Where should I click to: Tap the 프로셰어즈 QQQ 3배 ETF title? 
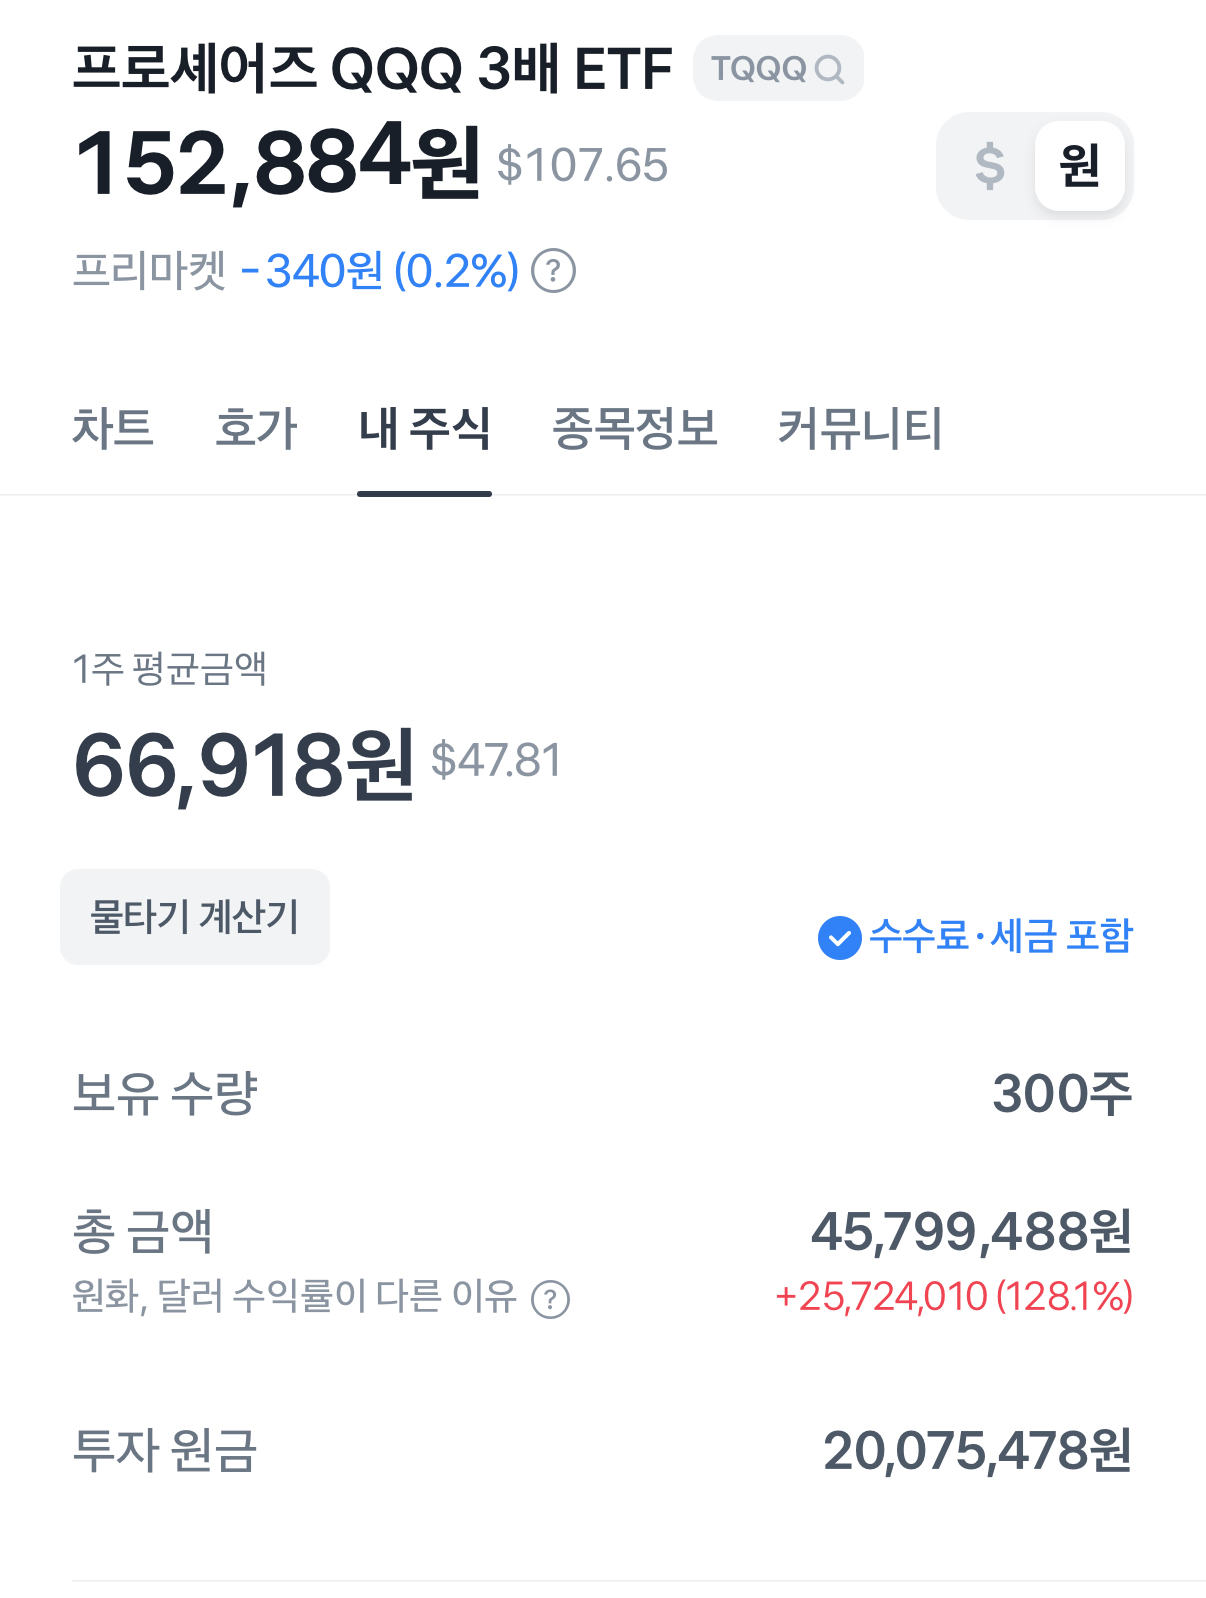point(372,69)
